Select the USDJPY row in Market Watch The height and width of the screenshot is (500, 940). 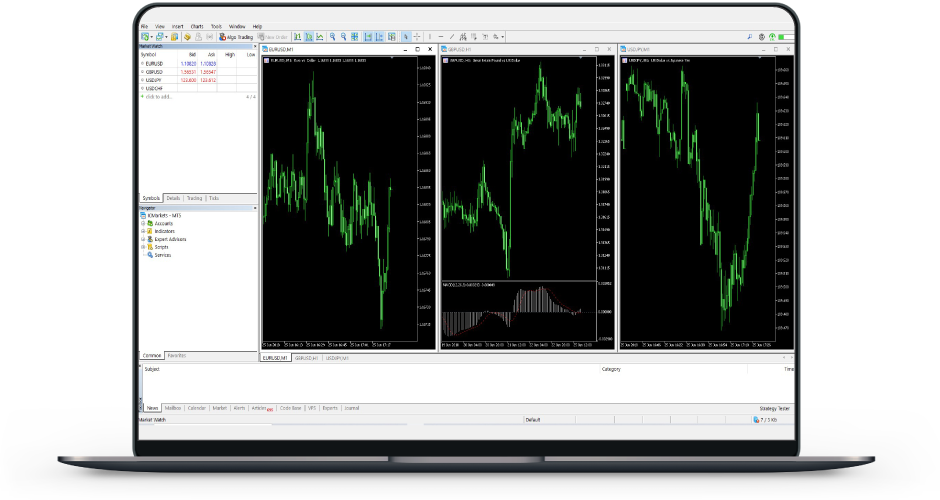(198, 80)
